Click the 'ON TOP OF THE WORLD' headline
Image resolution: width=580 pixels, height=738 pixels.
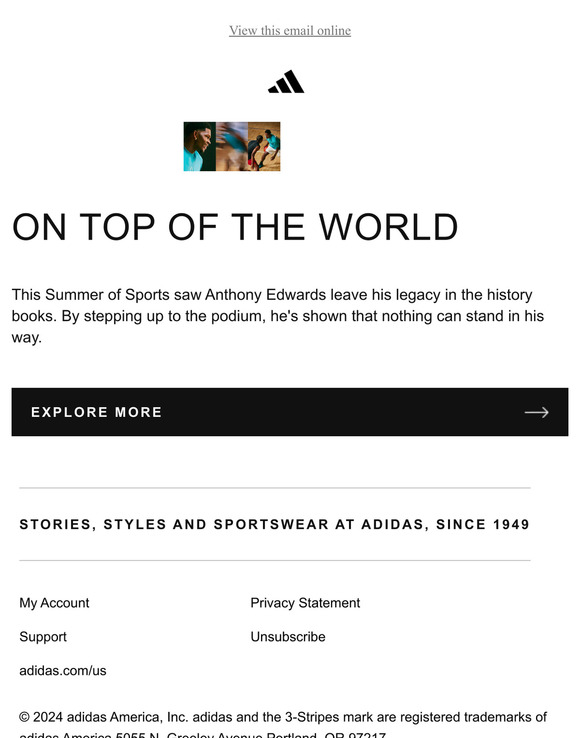pos(234,227)
